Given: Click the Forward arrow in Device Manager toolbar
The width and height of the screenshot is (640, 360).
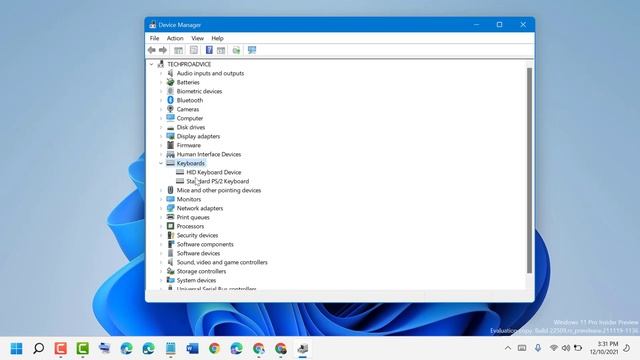Looking at the screenshot, I should [x=163, y=50].
